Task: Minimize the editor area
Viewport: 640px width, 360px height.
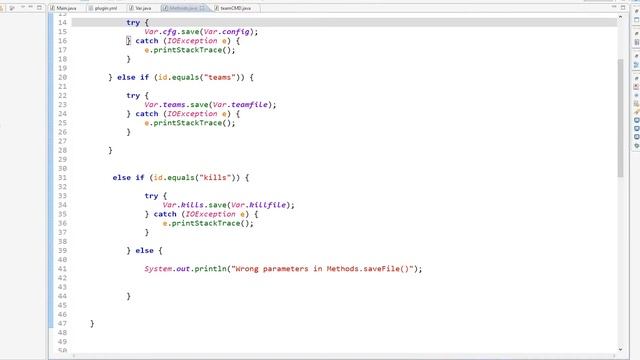Action: pos(614,7)
